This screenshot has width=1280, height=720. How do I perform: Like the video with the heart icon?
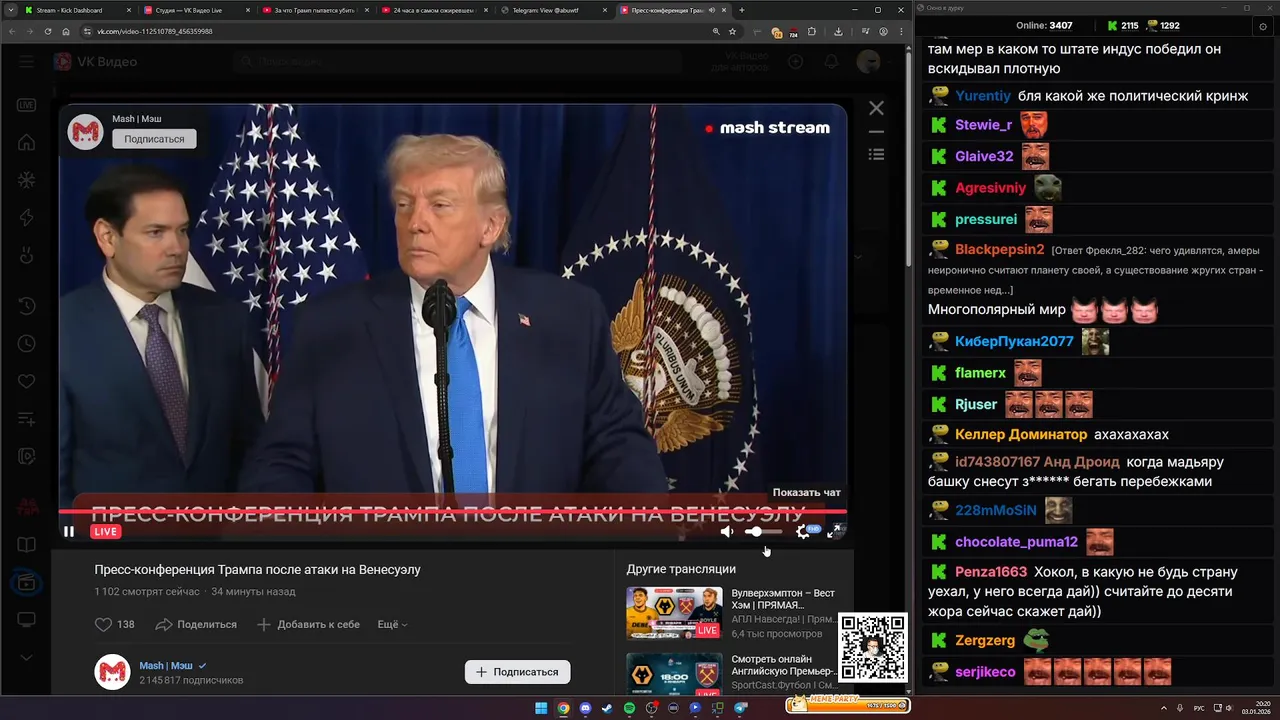[103, 624]
